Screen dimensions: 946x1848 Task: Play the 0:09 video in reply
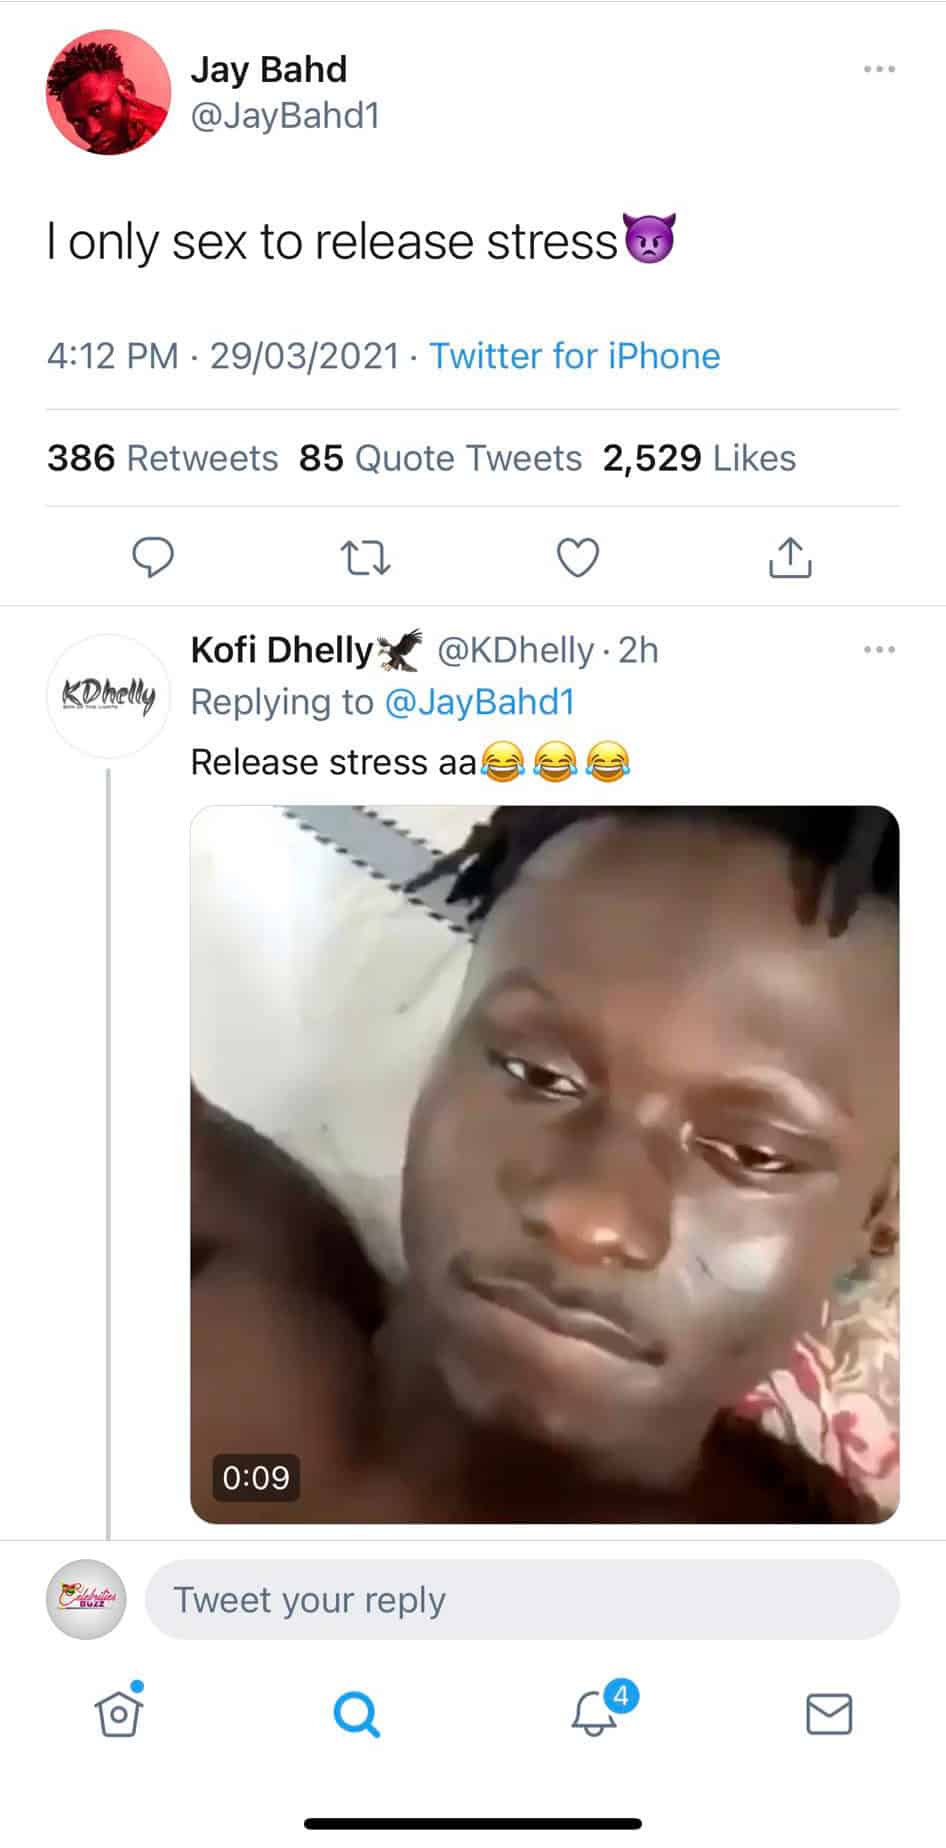pyautogui.click(x=545, y=1164)
